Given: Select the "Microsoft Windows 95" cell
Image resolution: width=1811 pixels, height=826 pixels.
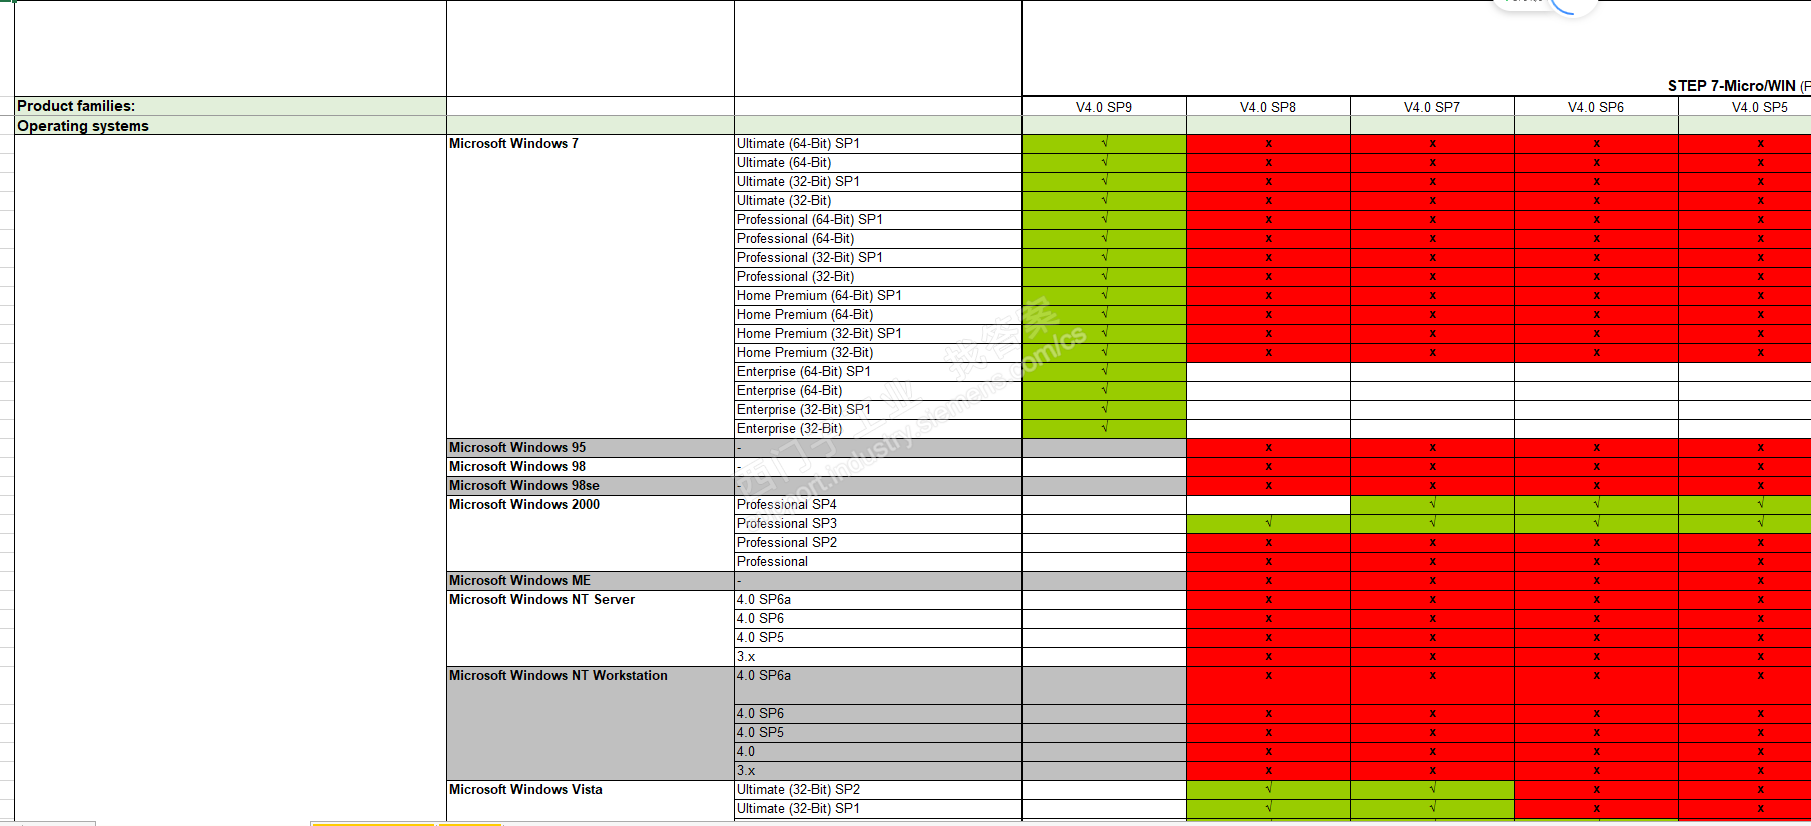Looking at the screenshot, I should 590,448.
